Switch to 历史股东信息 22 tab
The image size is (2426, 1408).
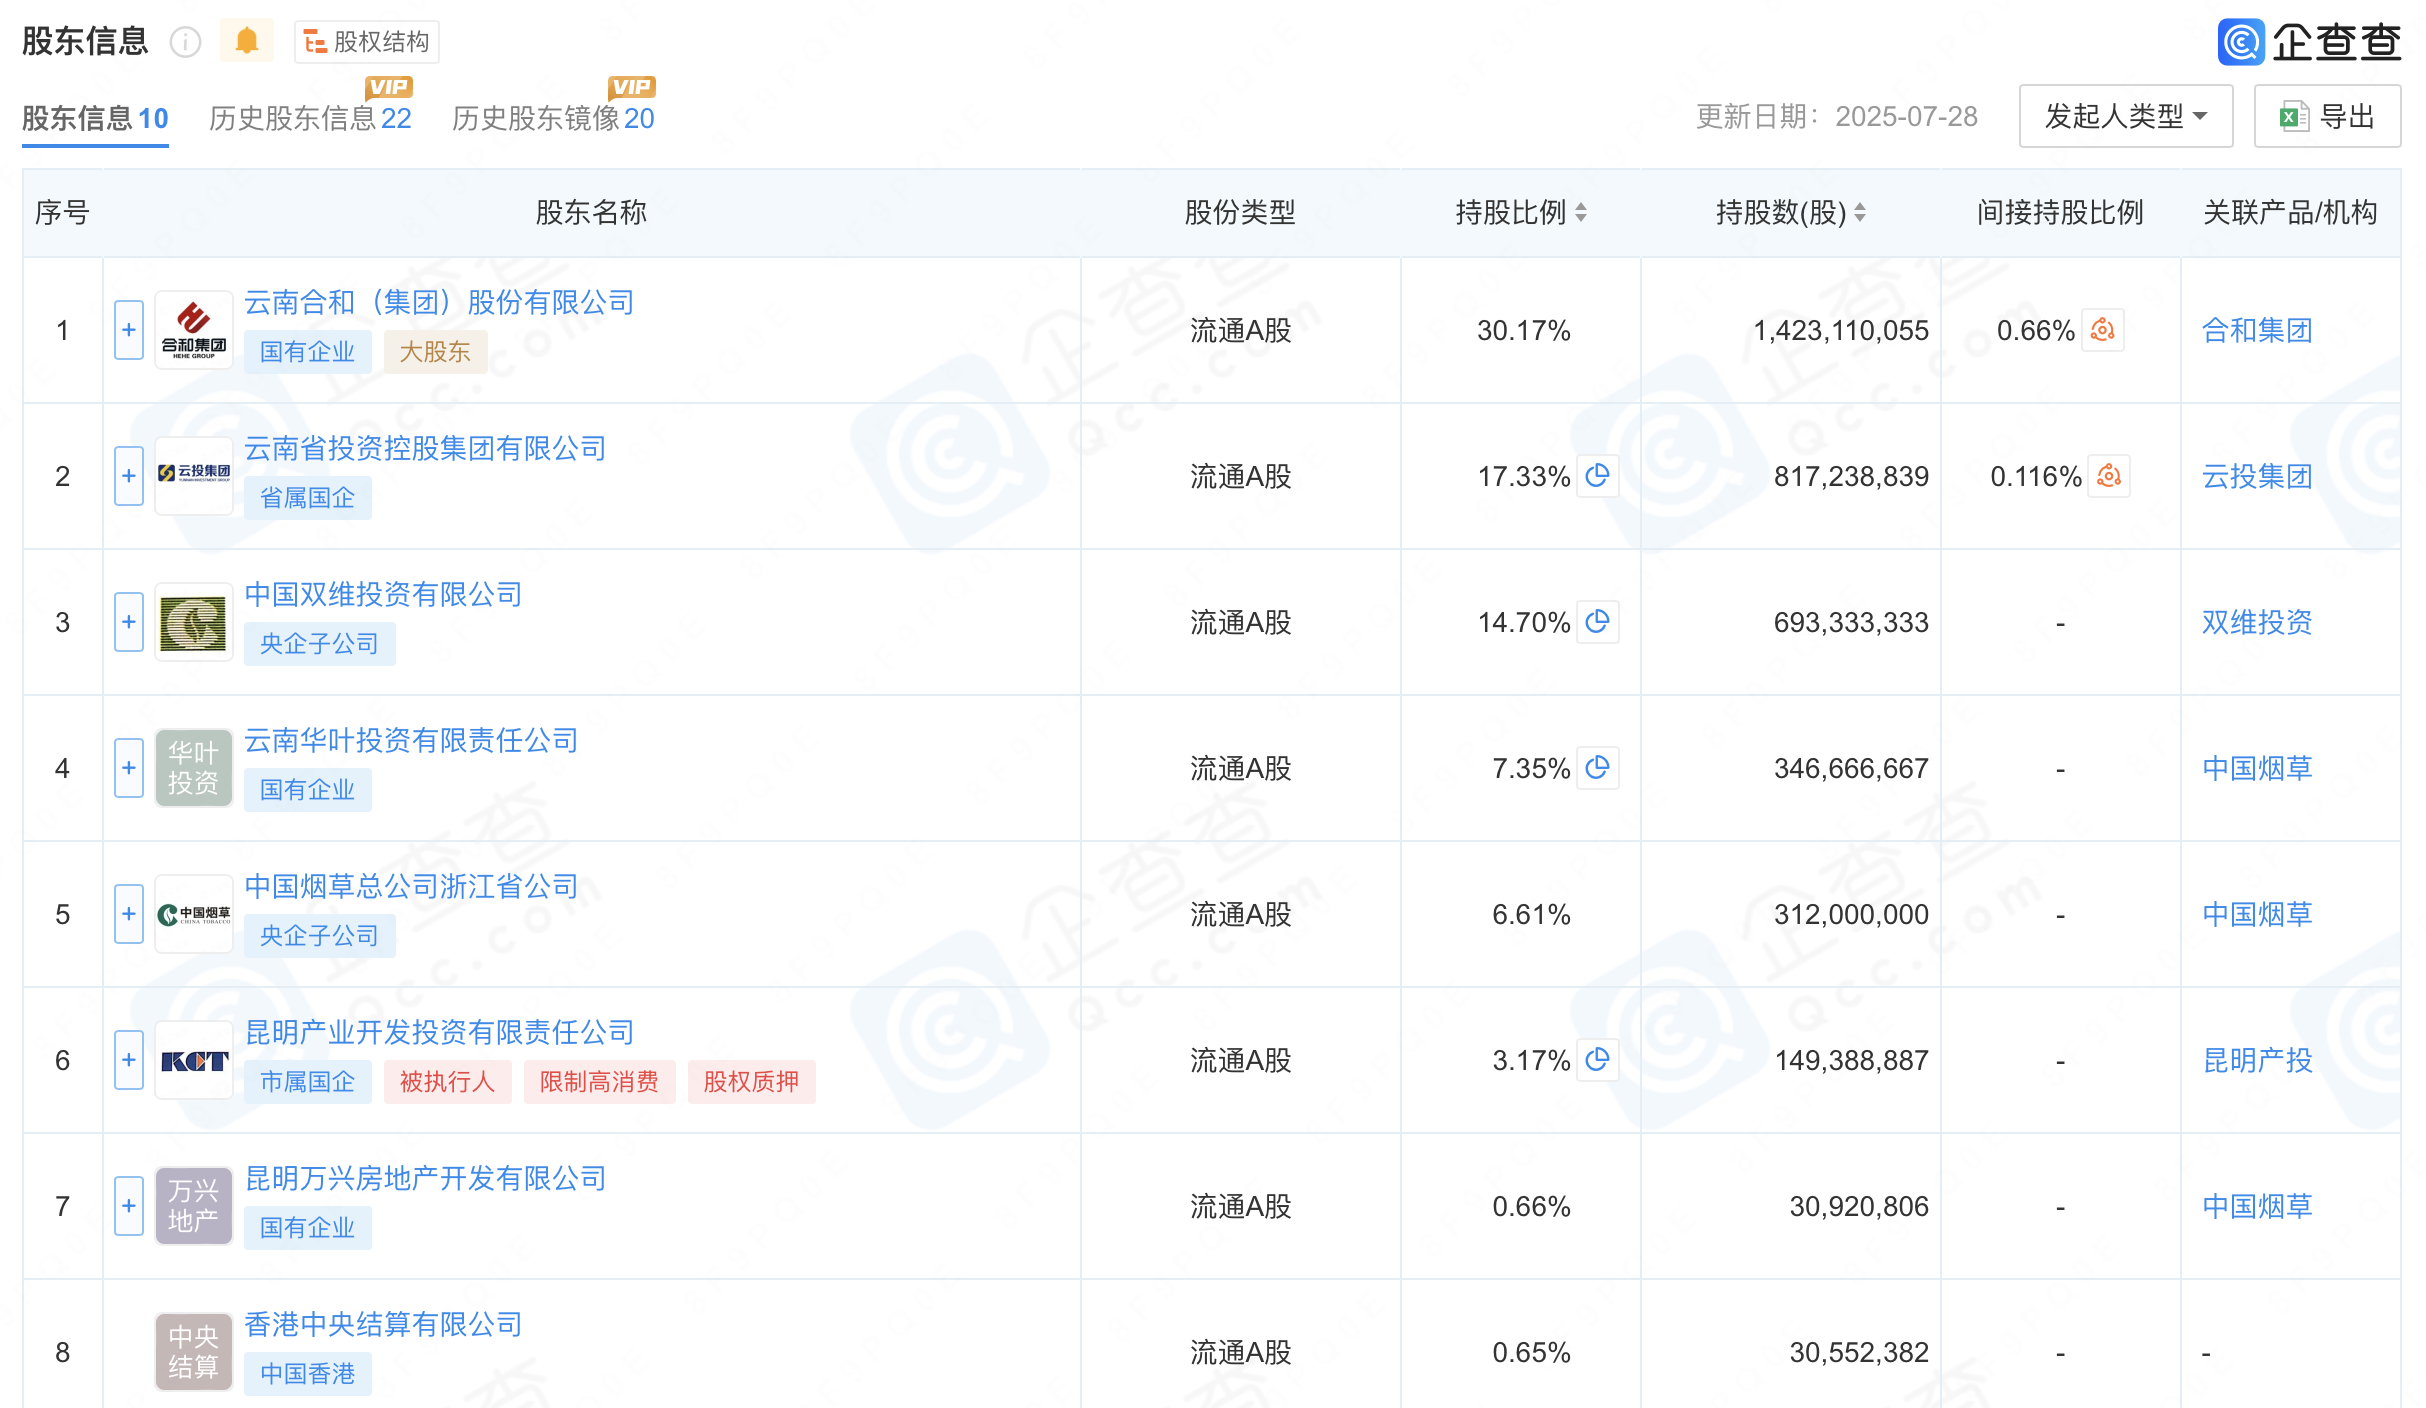click(x=310, y=118)
